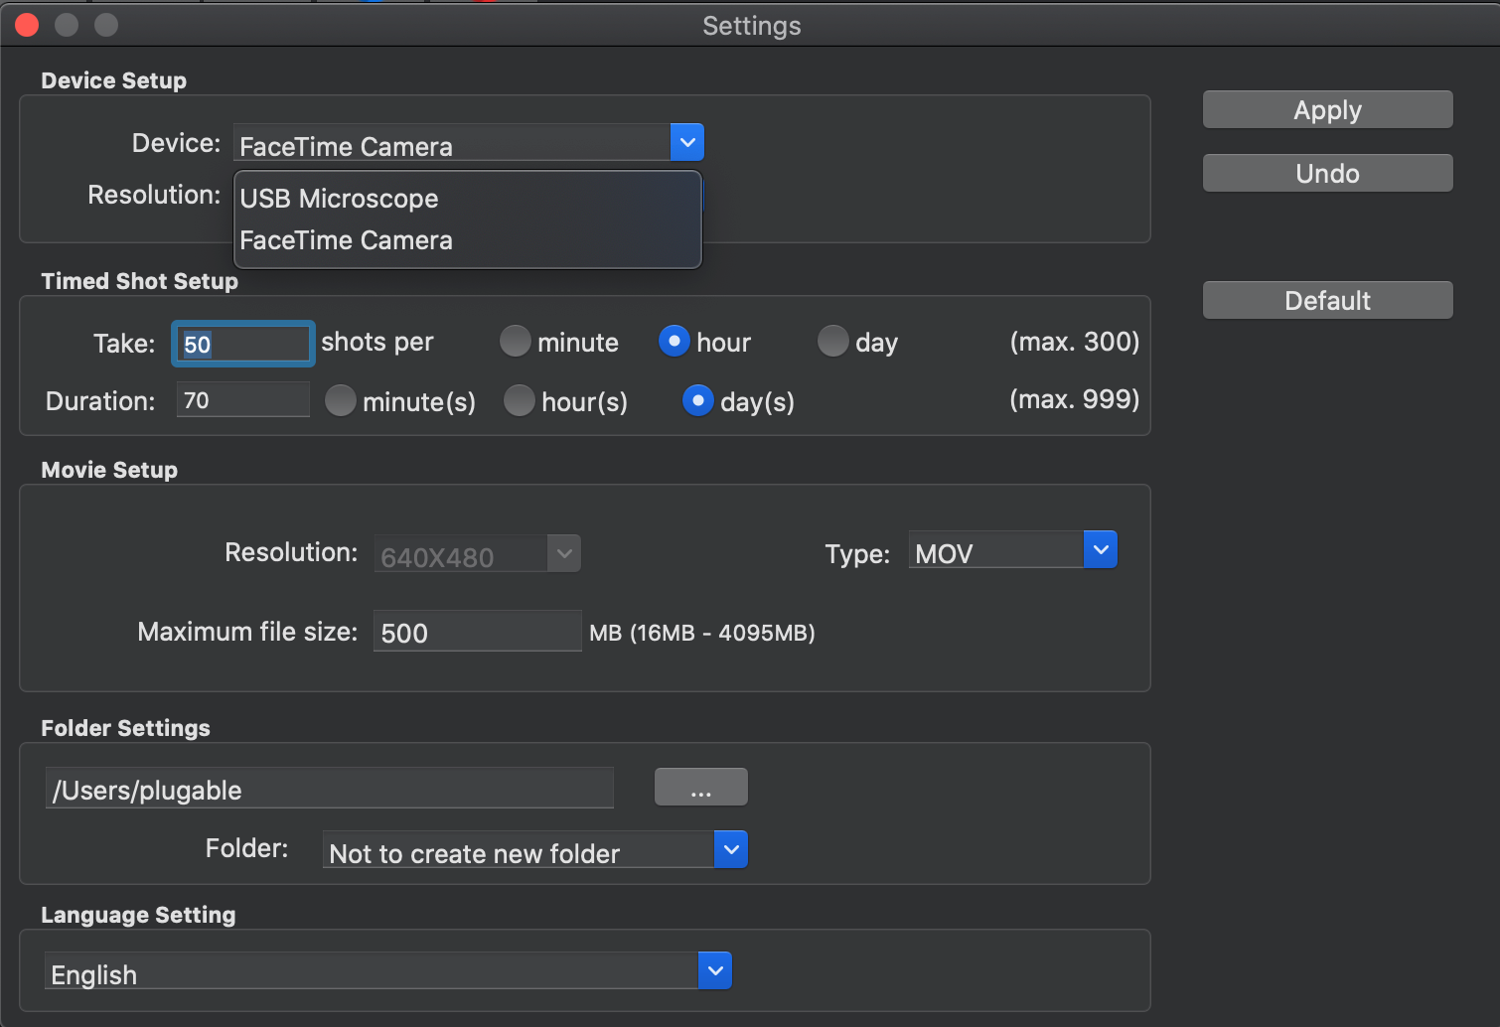The image size is (1500, 1027).
Task: Edit the Take shots count field
Action: click(242, 343)
